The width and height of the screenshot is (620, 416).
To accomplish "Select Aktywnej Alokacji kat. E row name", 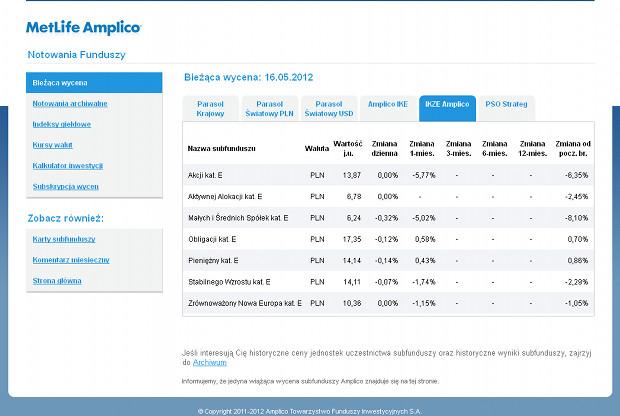I will tap(225, 197).
